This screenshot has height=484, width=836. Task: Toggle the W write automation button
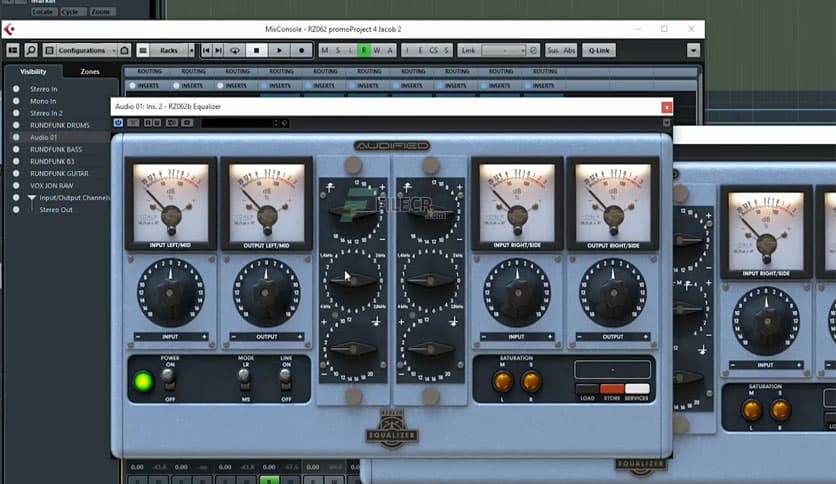coord(377,50)
